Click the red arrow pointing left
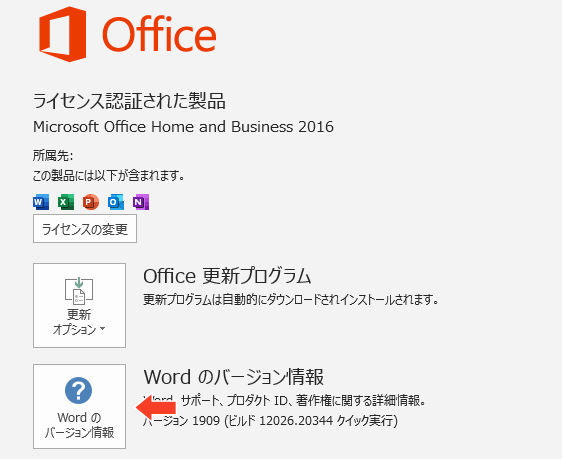 156,407
